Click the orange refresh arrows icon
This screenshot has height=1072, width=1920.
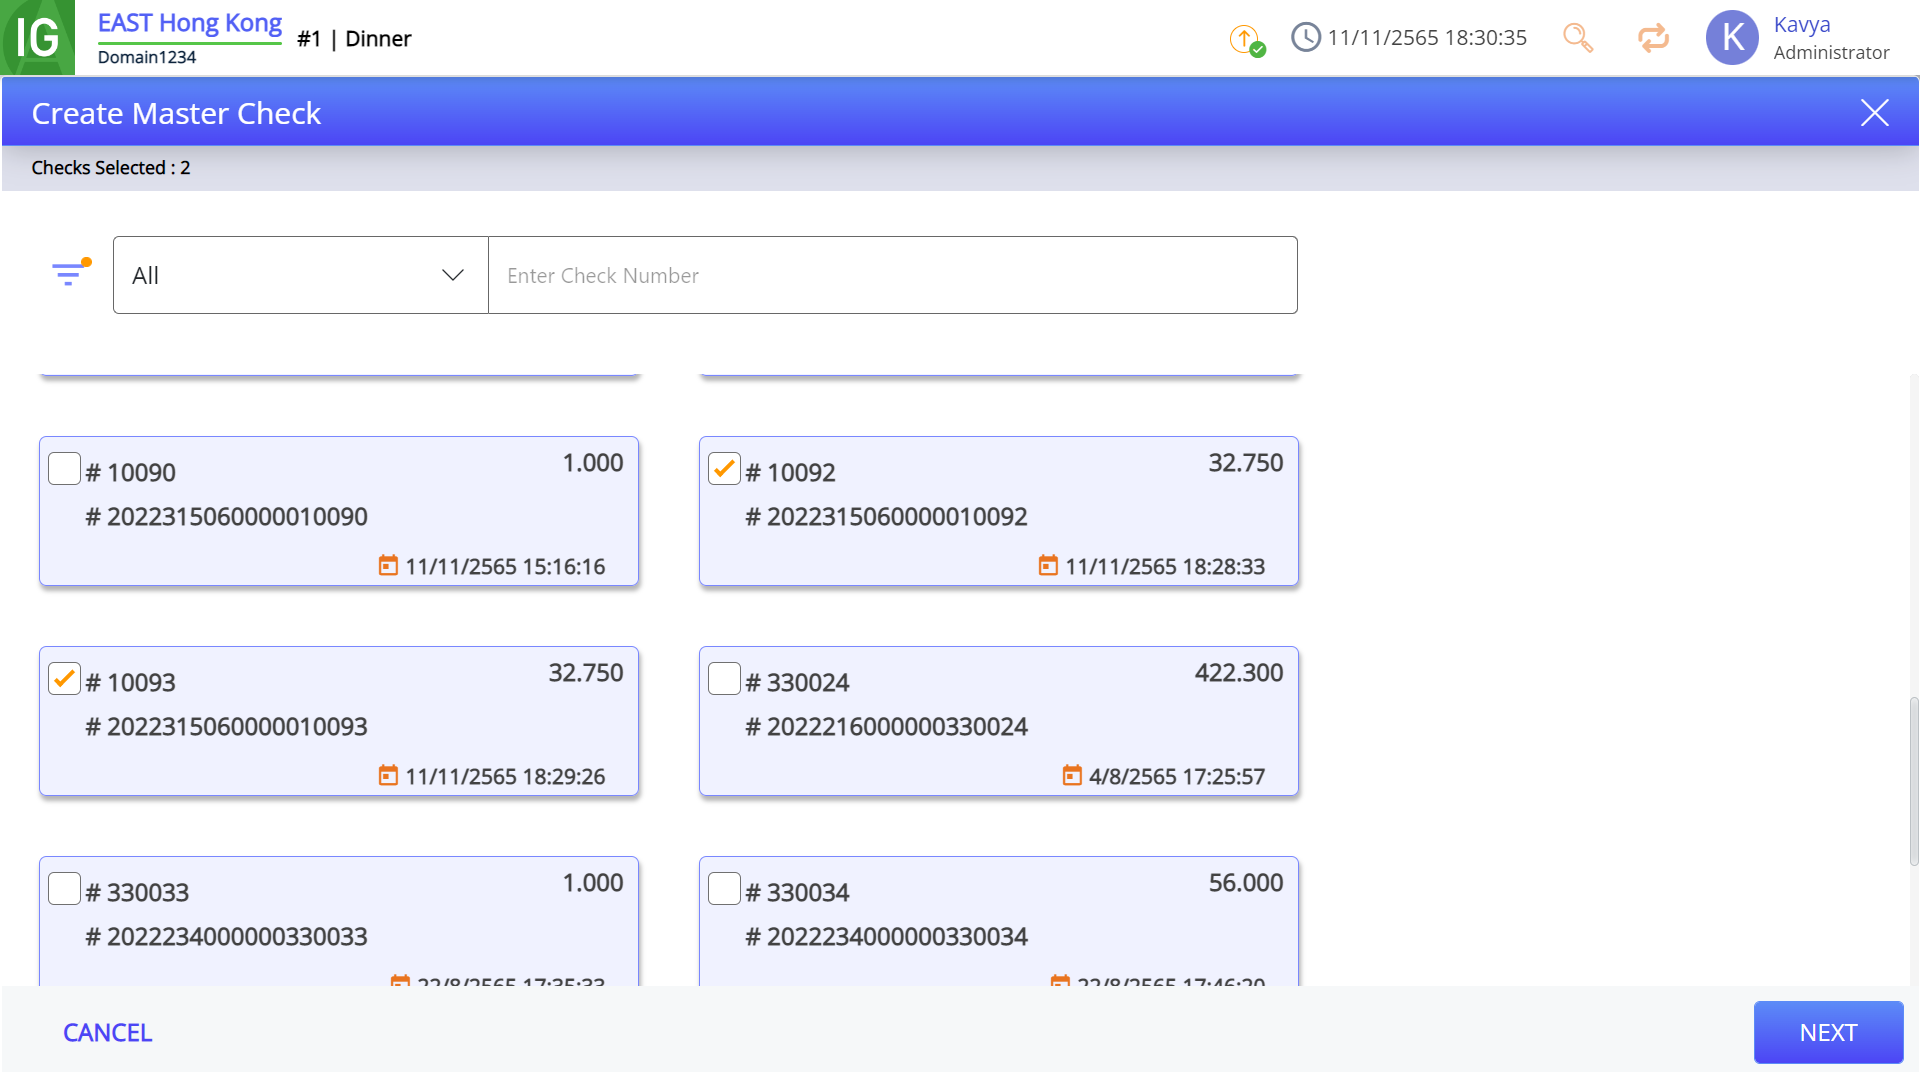click(x=1653, y=38)
